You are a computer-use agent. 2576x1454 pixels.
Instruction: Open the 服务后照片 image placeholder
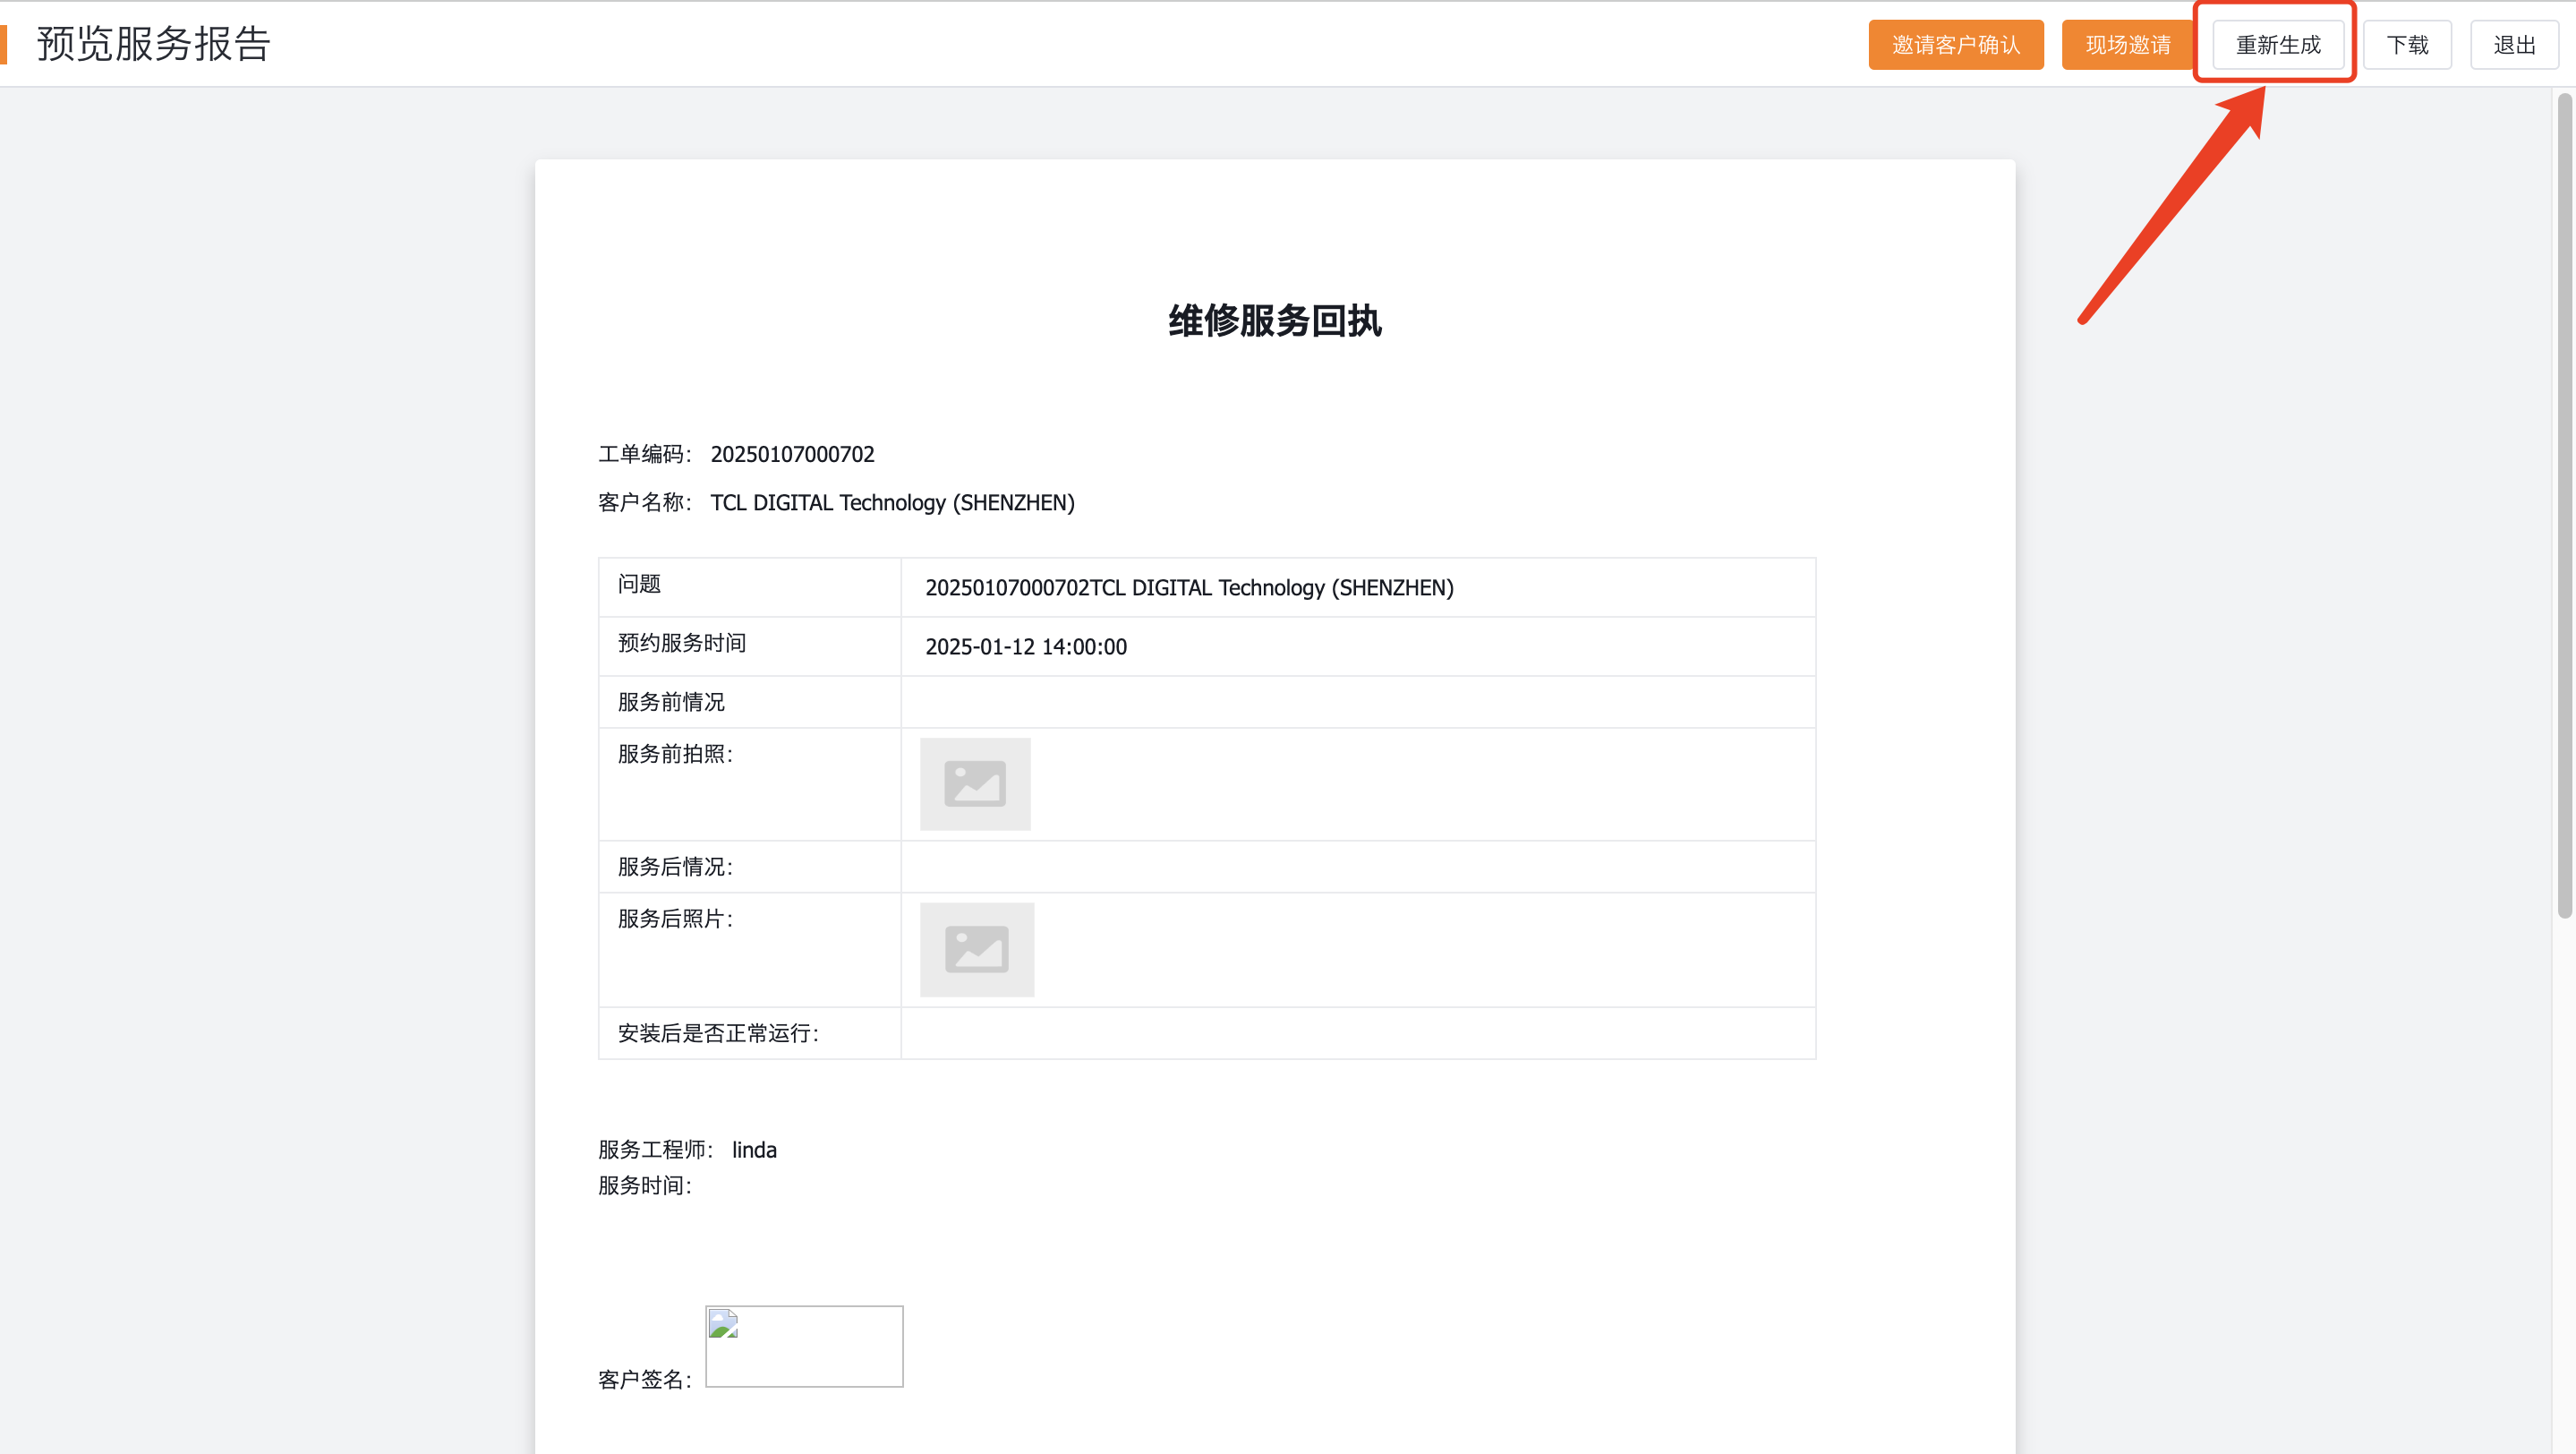coord(977,949)
